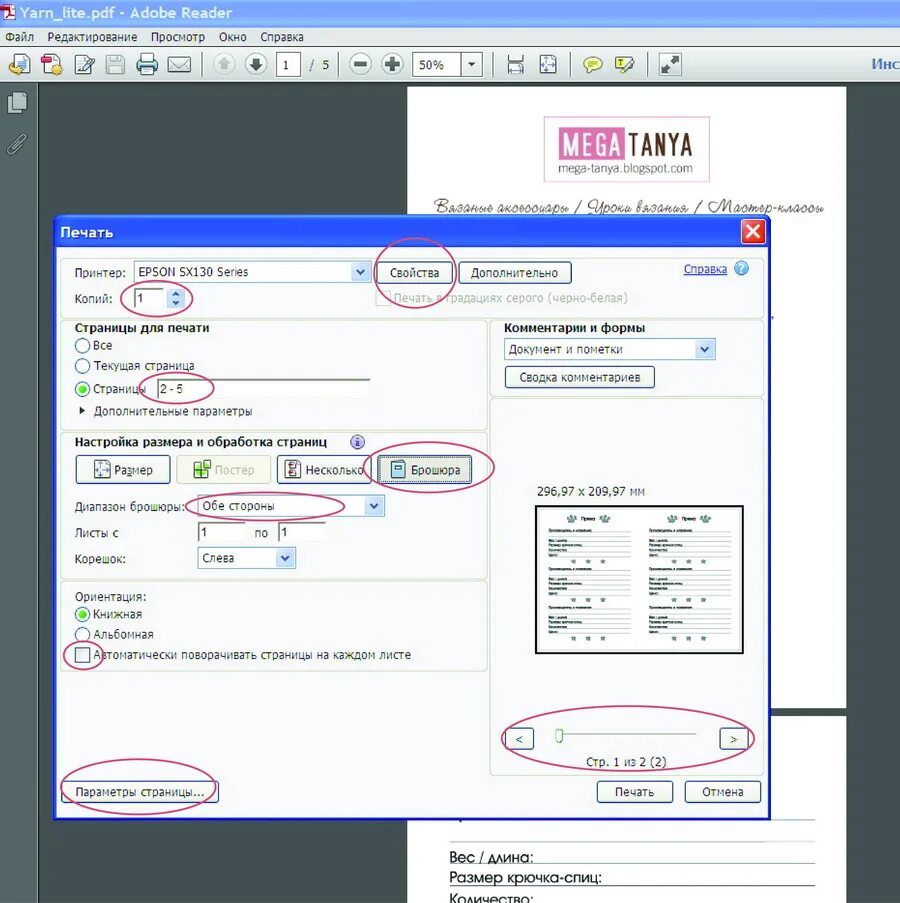
Task: Open the printer EPSON SX130 dropdown
Action: 360,272
